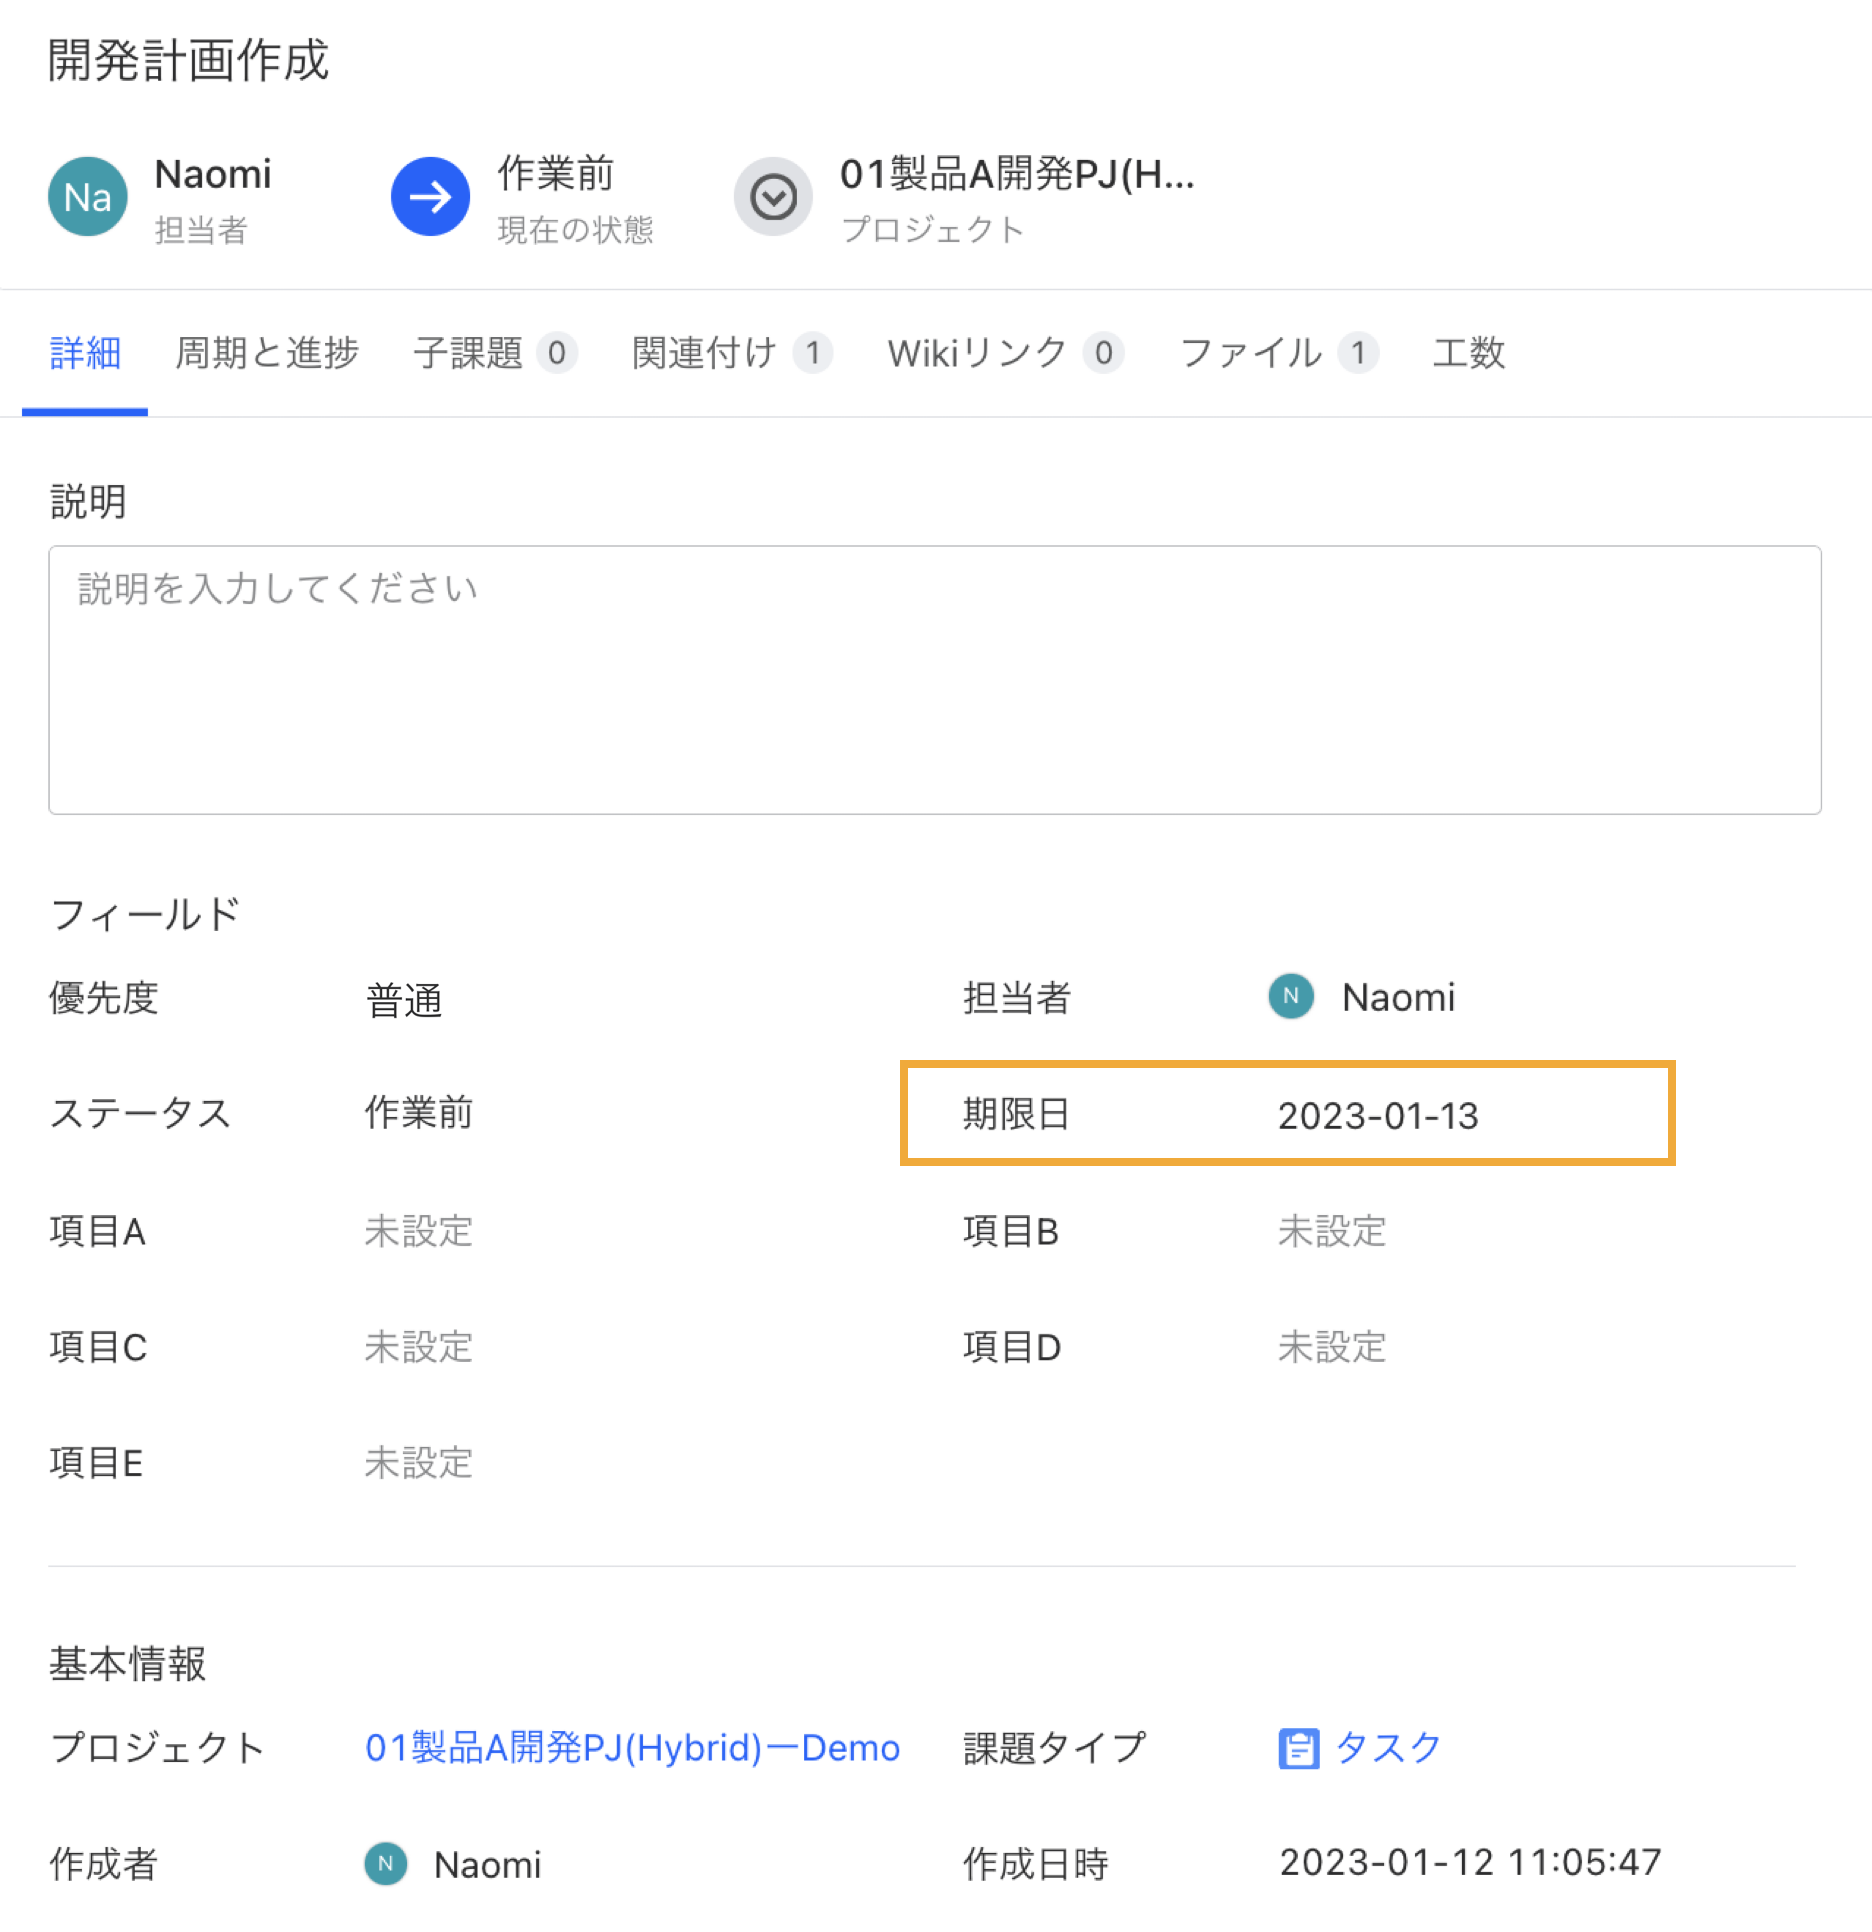Image resolution: width=1872 pixels, height=1932 pixels.
Task: Set the 項目A 未設定 value
Action: coord(418,1231)
